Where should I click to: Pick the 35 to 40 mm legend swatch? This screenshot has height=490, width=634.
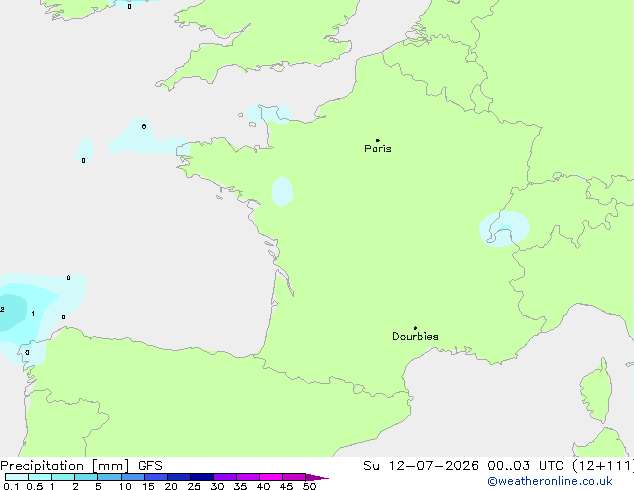click(x=247, y=477)
